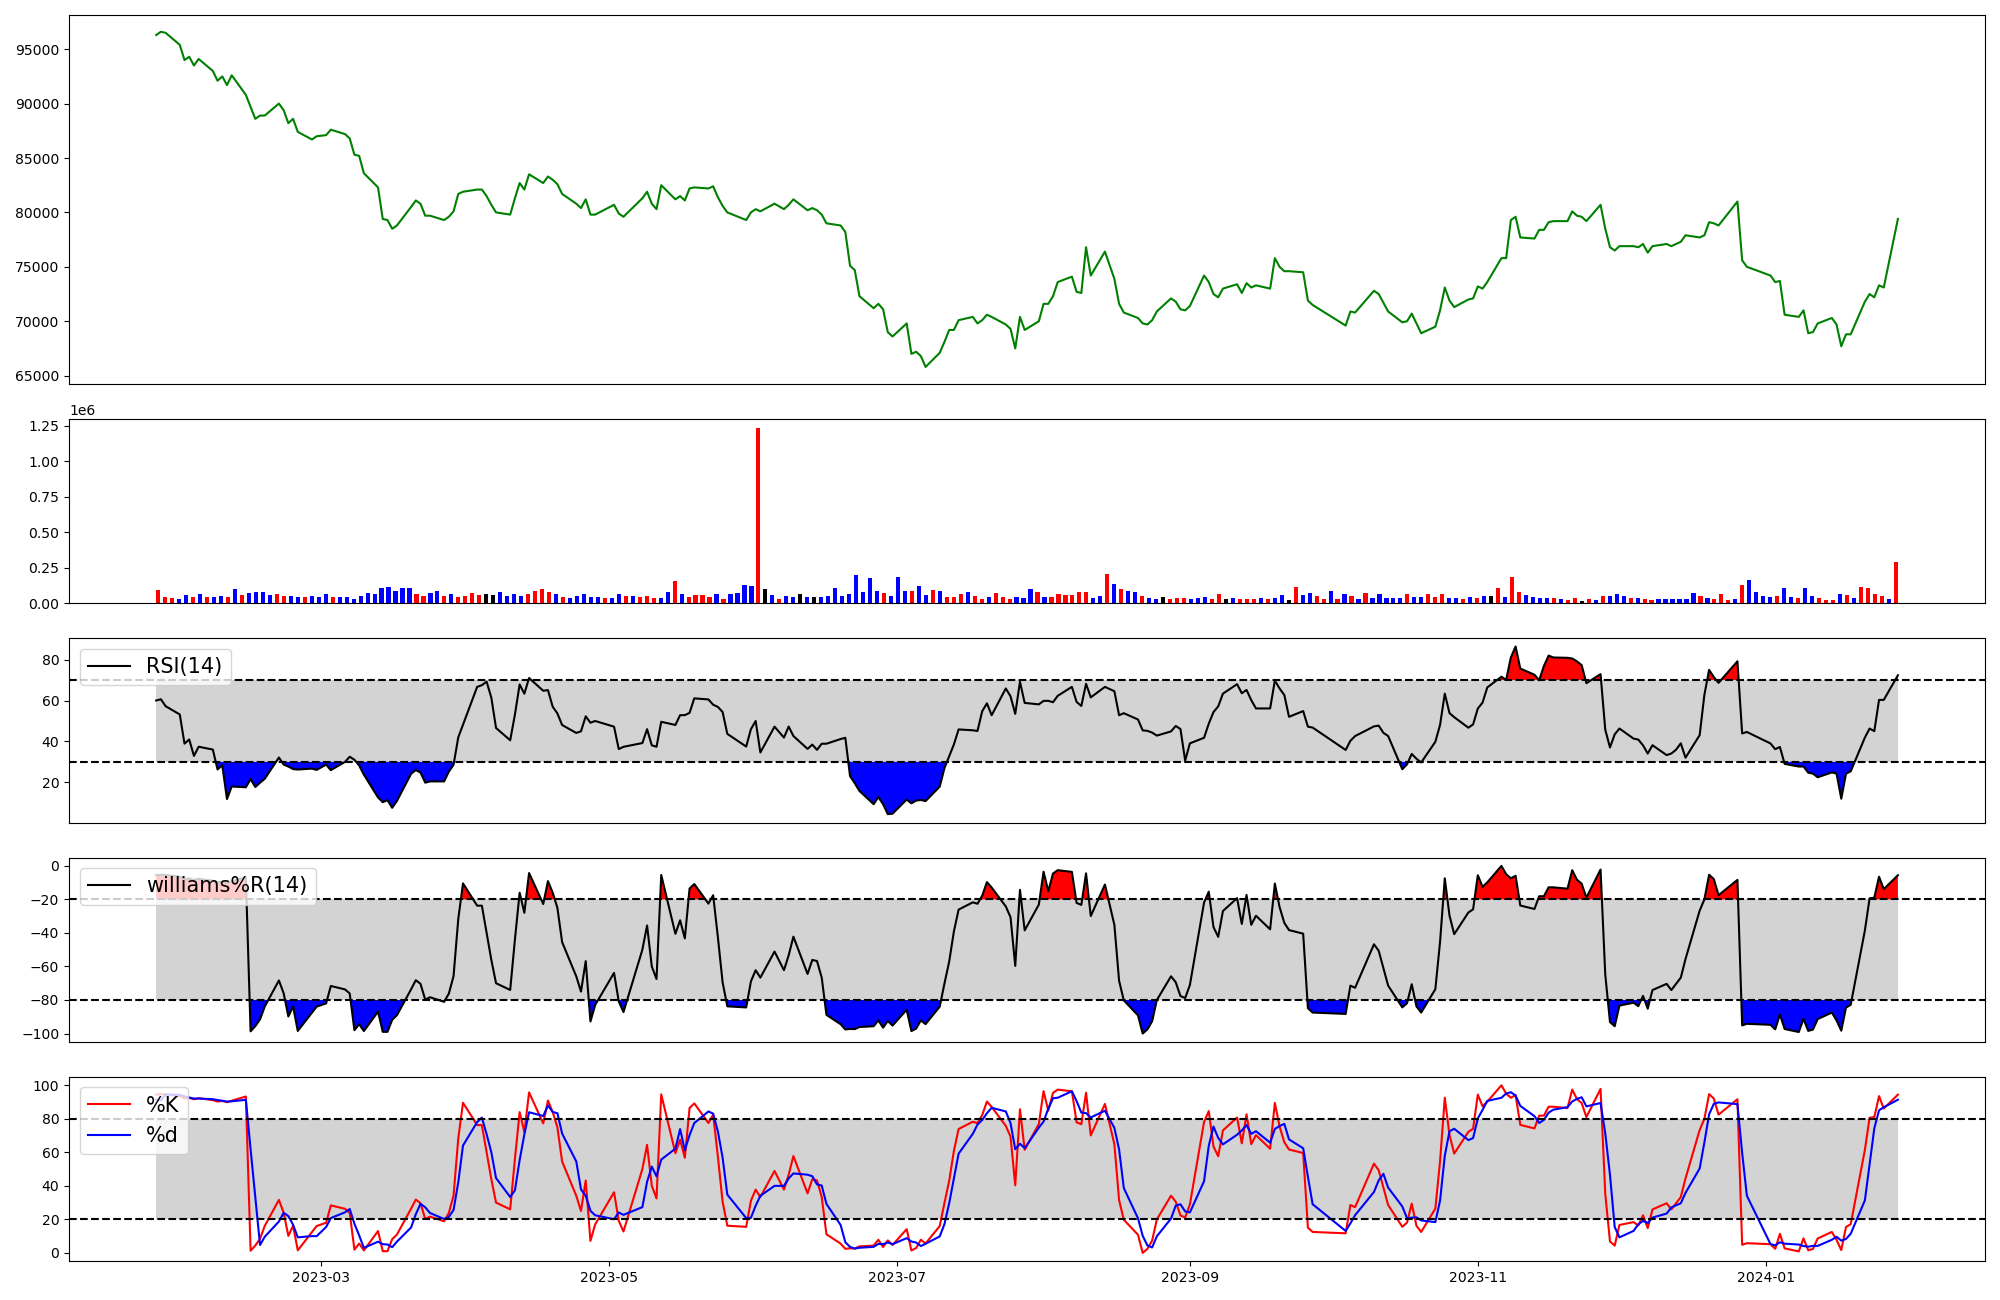Click the RSI(14) legend entry

183,666
